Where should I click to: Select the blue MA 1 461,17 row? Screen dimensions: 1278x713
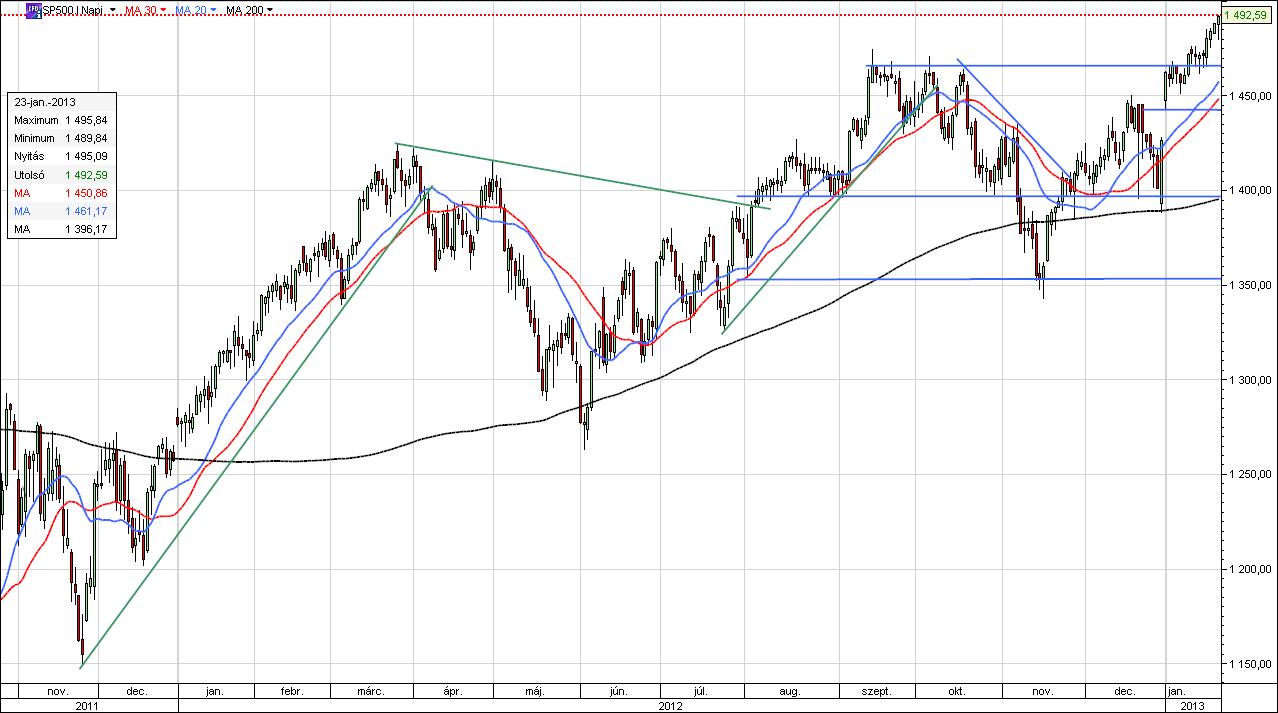(x=60, y=211)
